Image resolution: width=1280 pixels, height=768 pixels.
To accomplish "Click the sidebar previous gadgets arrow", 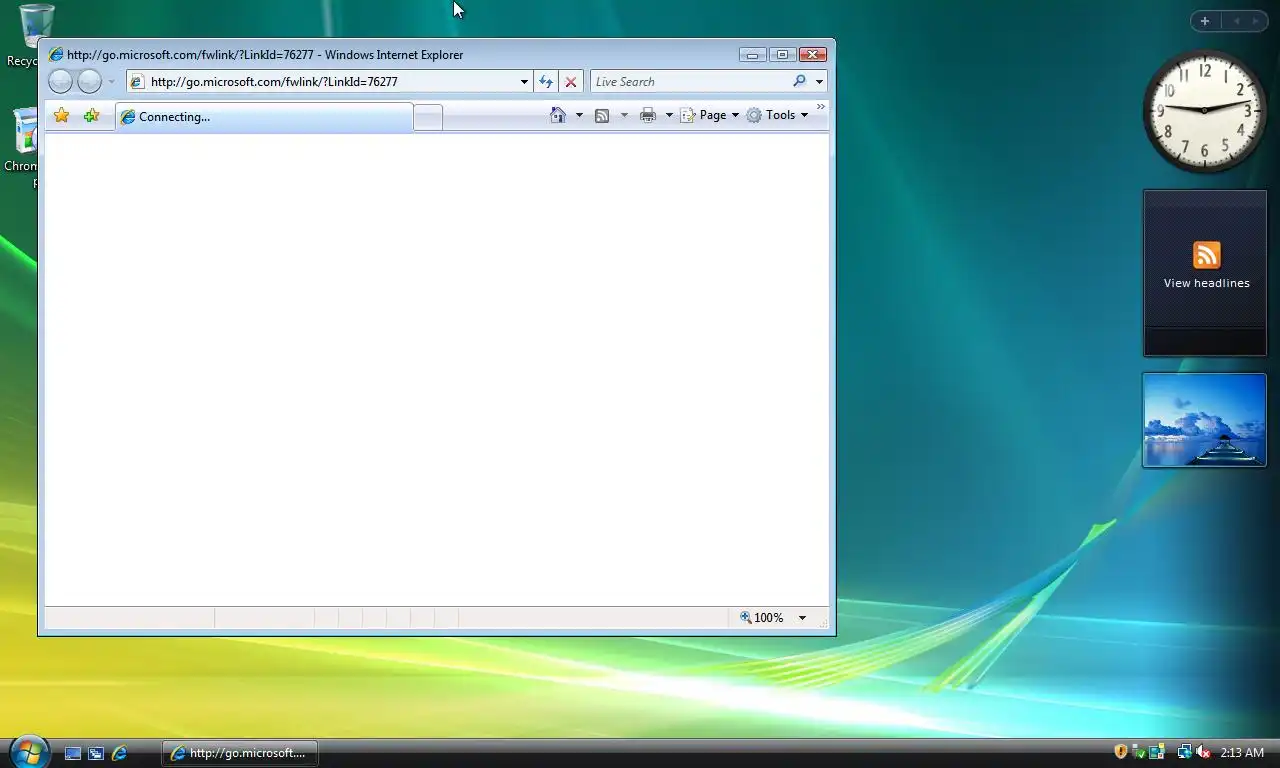I will point(1236,21).
